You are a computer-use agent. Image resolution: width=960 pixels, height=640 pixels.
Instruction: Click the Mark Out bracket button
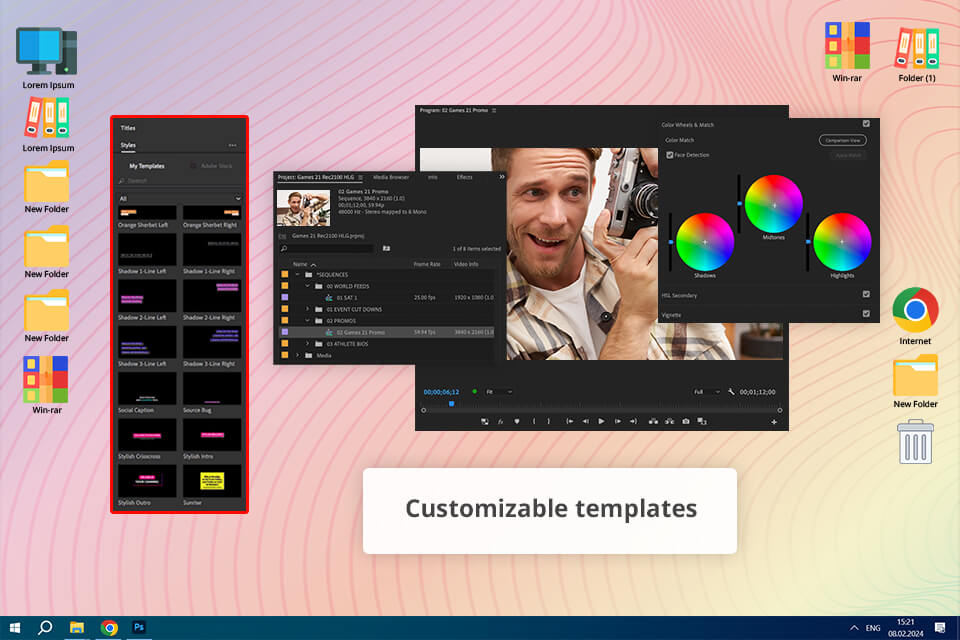click(x=549, y=421)
